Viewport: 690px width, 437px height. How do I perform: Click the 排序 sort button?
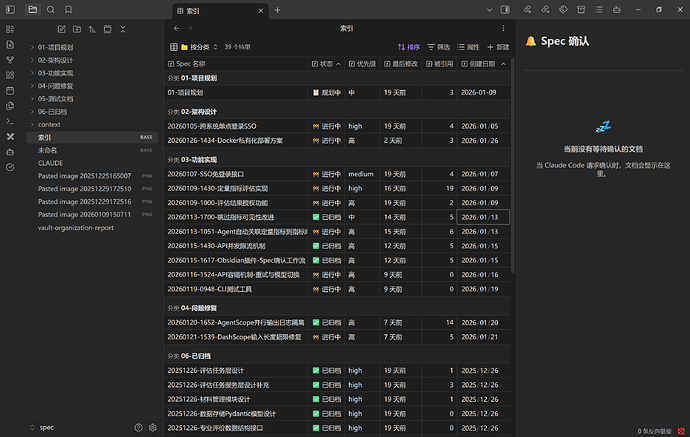pyautogui.click(x=409, y=47)
